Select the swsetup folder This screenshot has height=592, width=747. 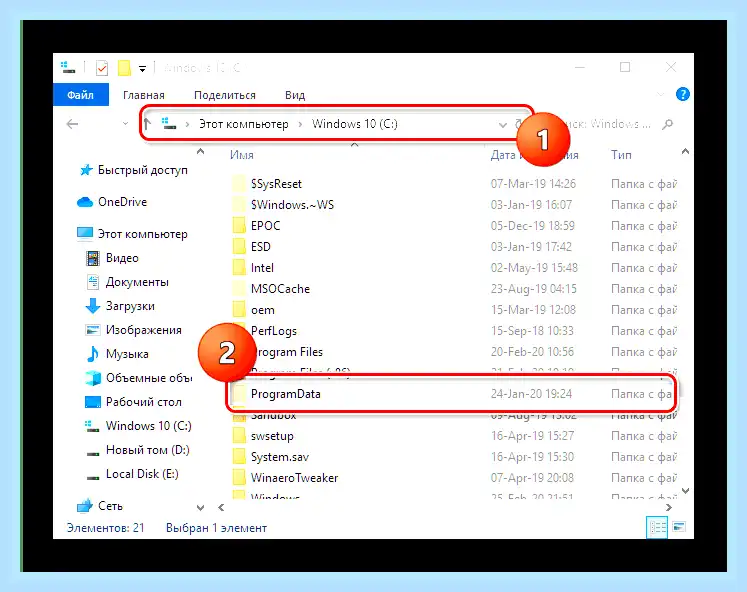click(x=272, y=436)
